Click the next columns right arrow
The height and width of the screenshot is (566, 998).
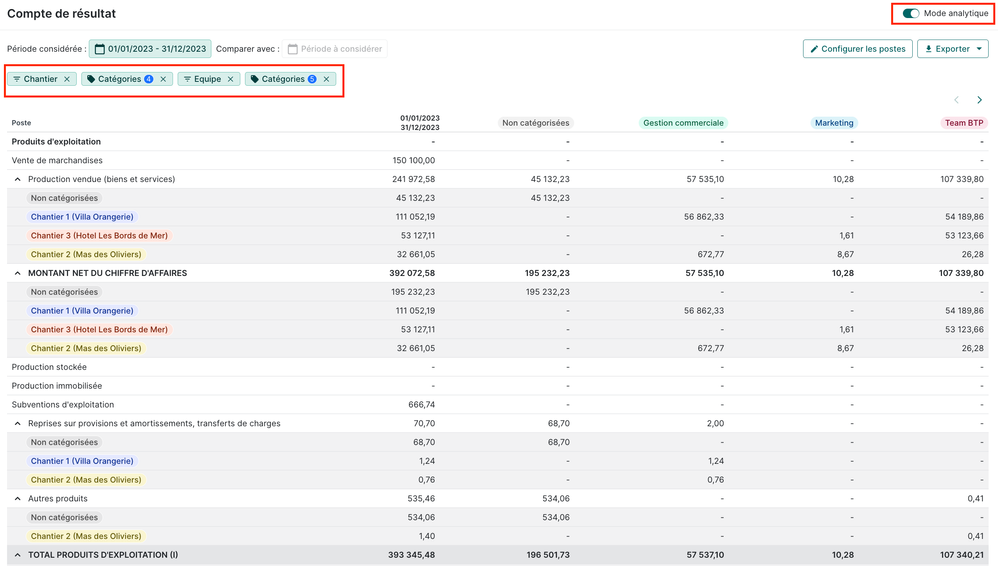[979, 100]
